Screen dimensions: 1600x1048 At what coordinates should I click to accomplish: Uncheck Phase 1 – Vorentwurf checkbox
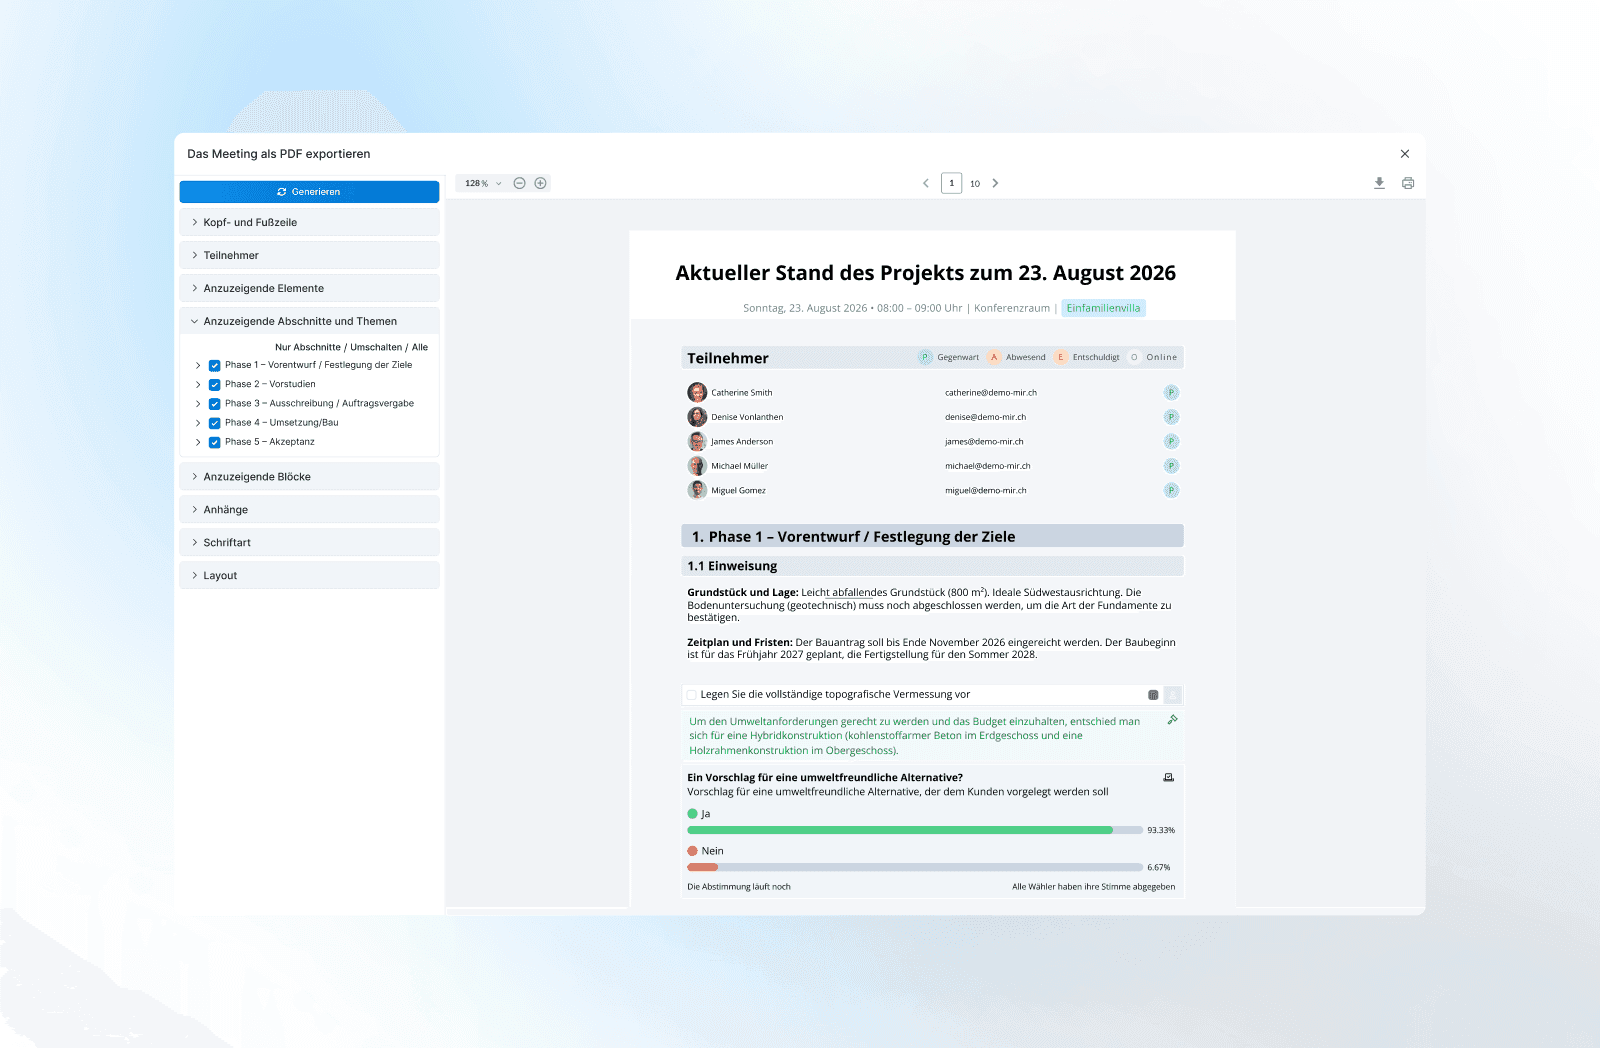click(x=214, y=365)
